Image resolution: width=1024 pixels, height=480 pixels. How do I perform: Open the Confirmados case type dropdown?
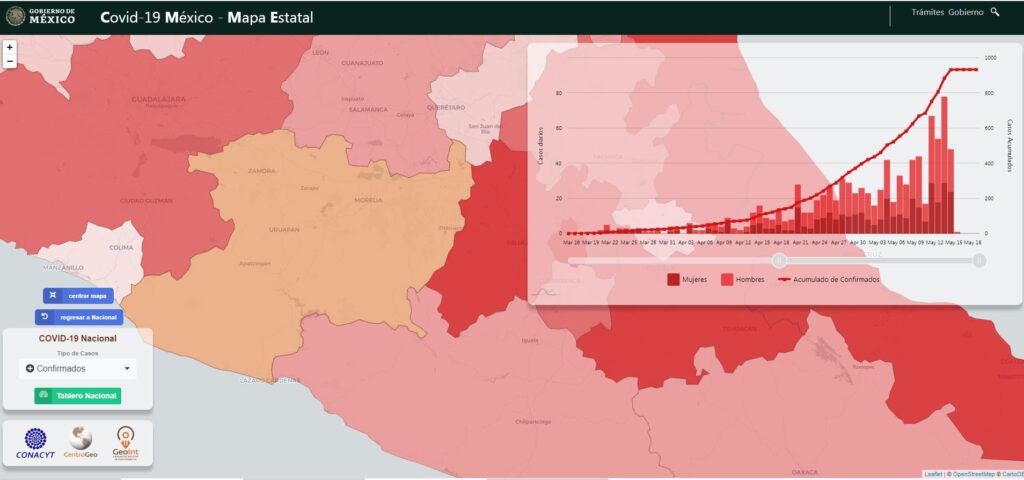78,369
